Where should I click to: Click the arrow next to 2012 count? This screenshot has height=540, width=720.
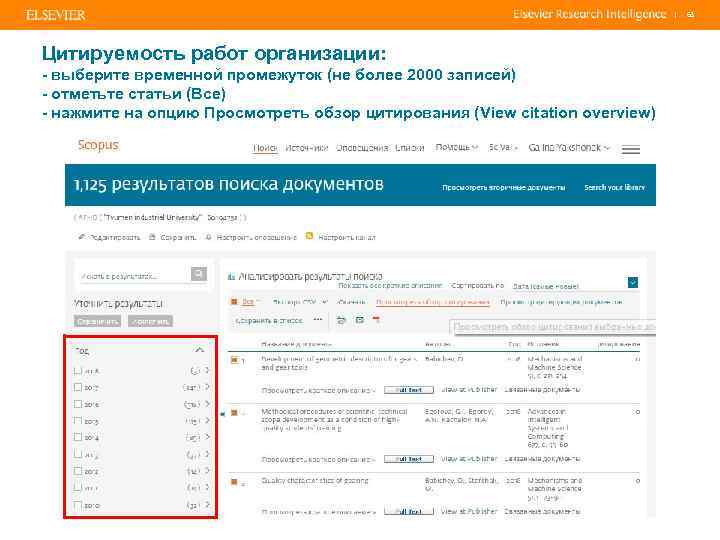pyautogui.click(x=207, y=471)
